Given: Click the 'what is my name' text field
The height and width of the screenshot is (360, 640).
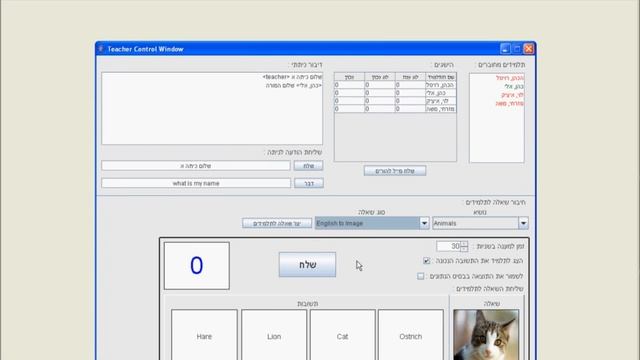Looking at the screenshot, I should [196, 183].
